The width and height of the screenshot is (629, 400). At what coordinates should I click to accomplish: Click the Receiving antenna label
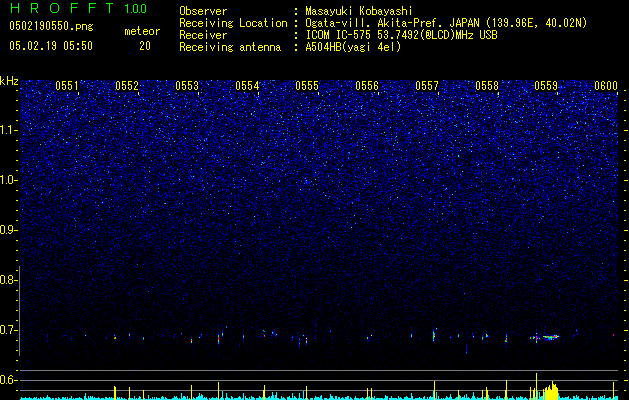click(230, 47)
